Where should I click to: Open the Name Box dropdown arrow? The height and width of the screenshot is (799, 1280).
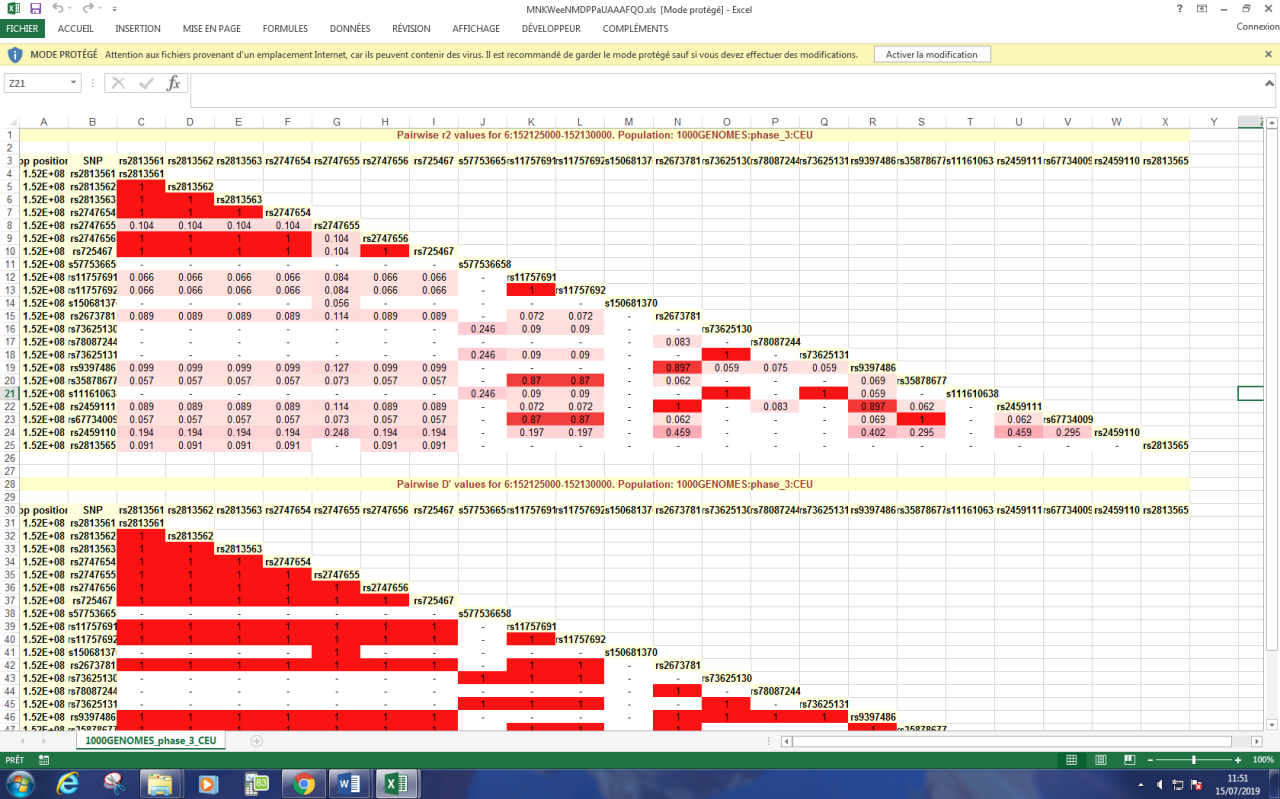[74, 83]
